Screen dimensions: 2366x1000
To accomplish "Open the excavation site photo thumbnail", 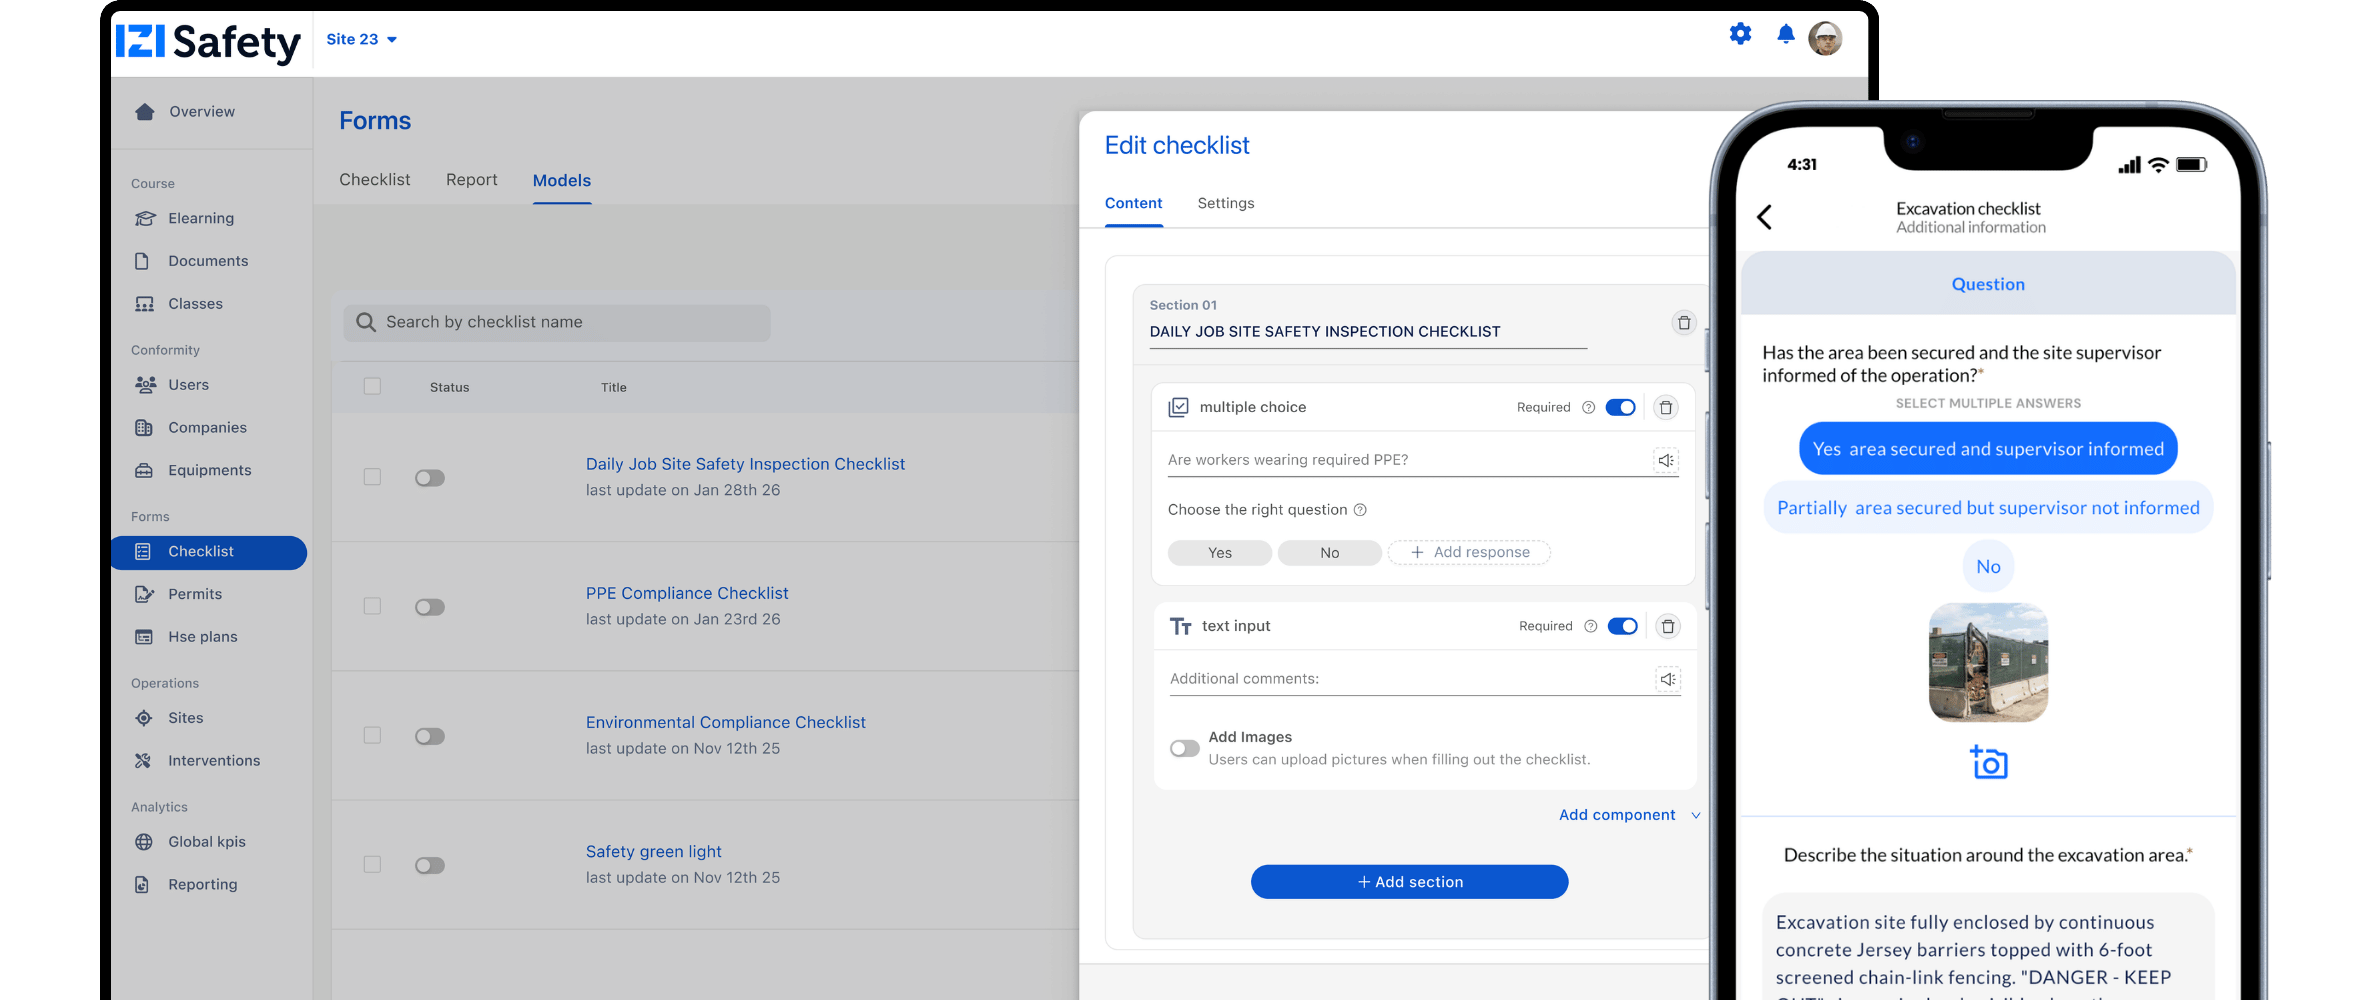I will pyautogui.click(x=1988, y=662).
